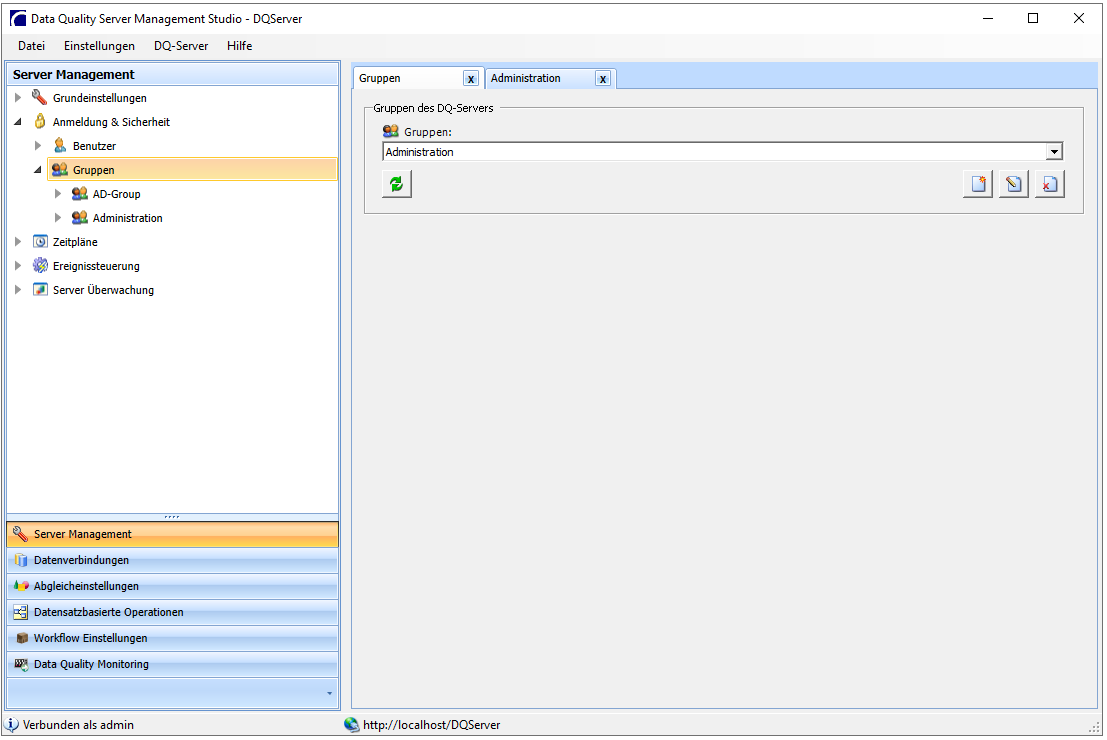The width and height of the screenshot is (1107, 740).
Task: Open the Data Quality Monitoring section
Action: (172, 664)
